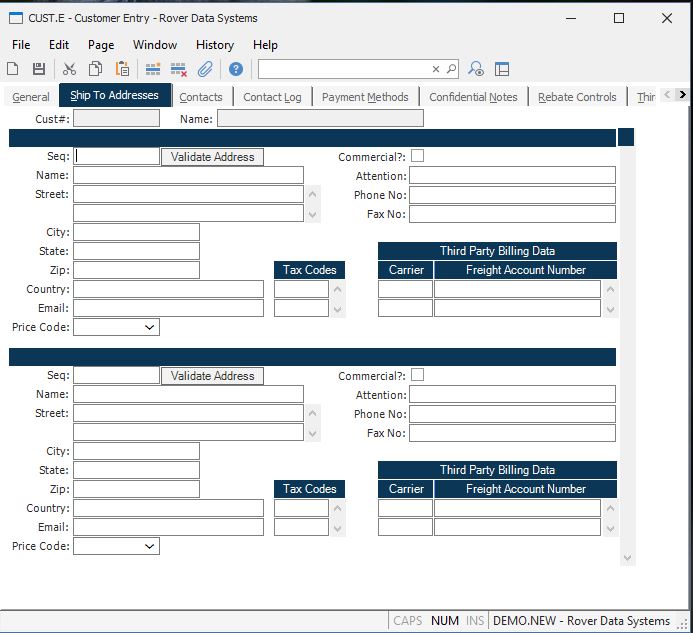The width and height of the screenshot is (693, 633).
Task: Open help with the question mark icon
Action: click(236, 69)
